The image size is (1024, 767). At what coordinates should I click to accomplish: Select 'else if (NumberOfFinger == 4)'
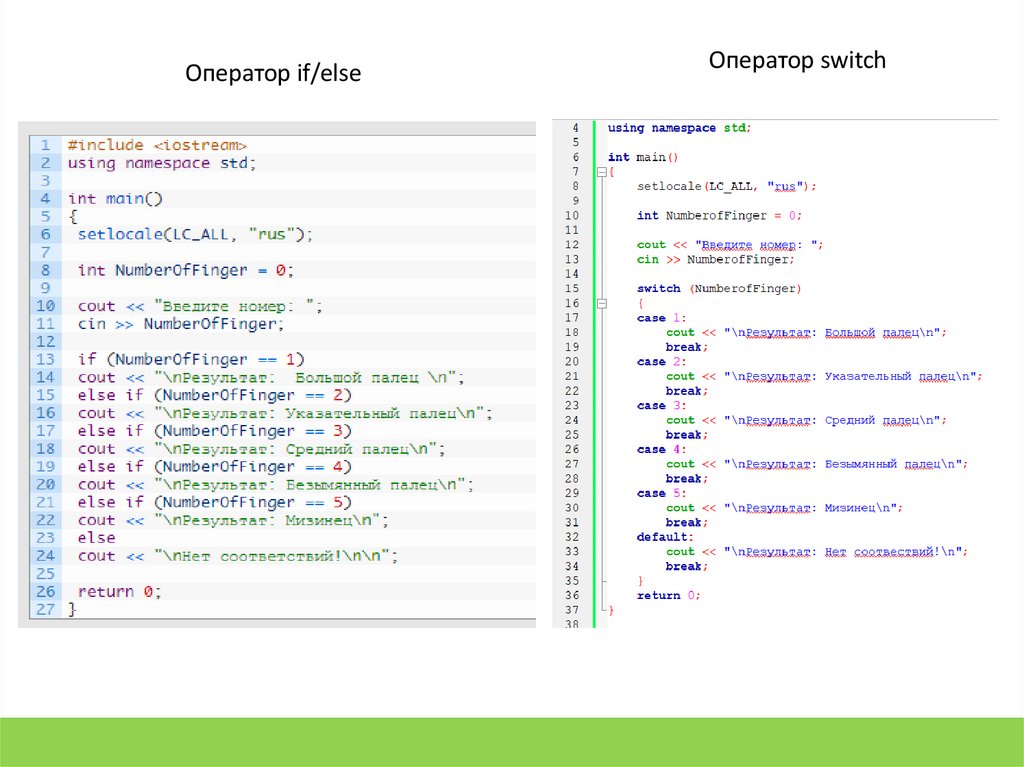(x=214, y=466)
